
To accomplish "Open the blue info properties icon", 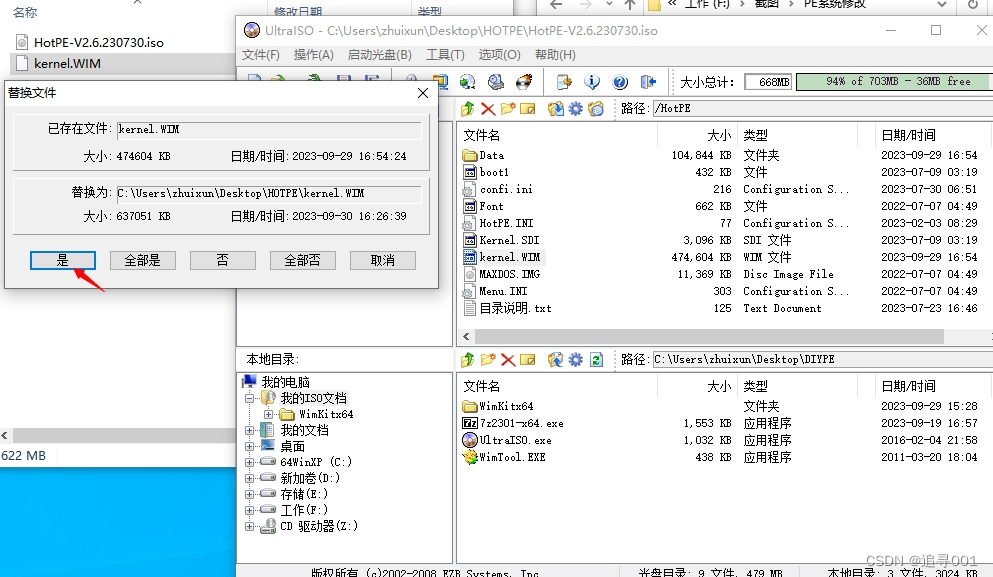I will (x=591, y=82).
